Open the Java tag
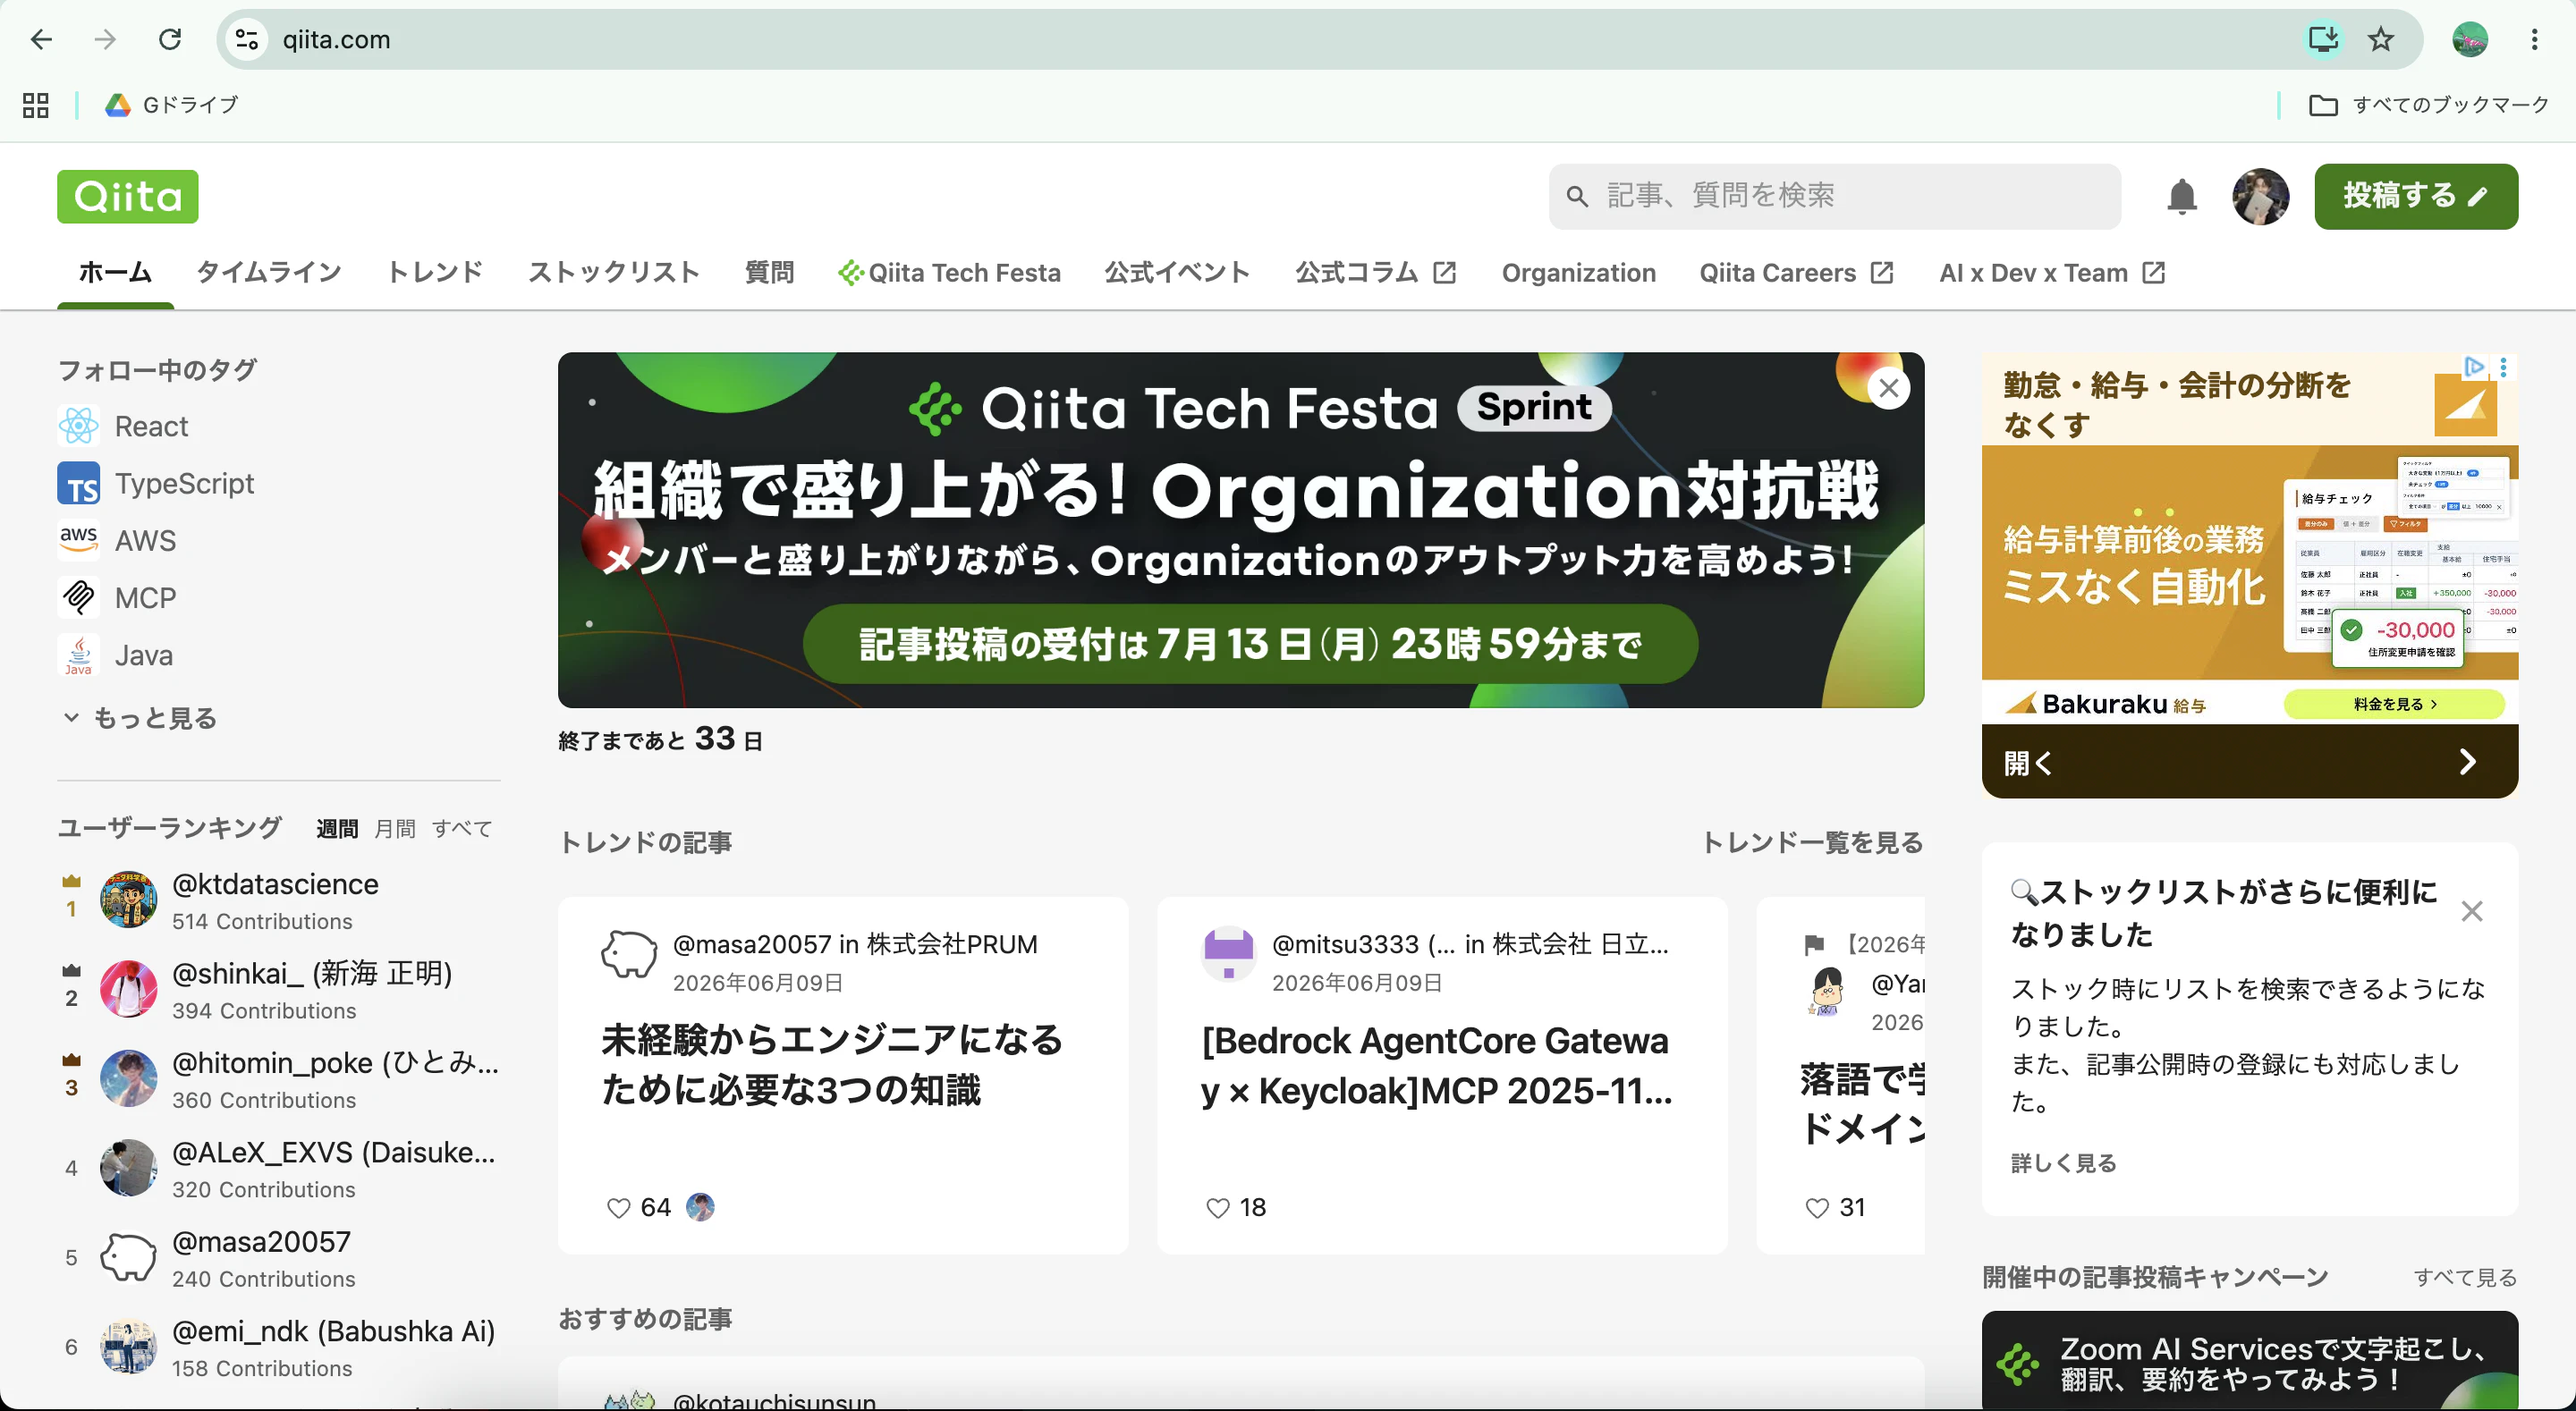This screenshot has width=2576, height=1411. pyautogui.click(x=115, y=655)
